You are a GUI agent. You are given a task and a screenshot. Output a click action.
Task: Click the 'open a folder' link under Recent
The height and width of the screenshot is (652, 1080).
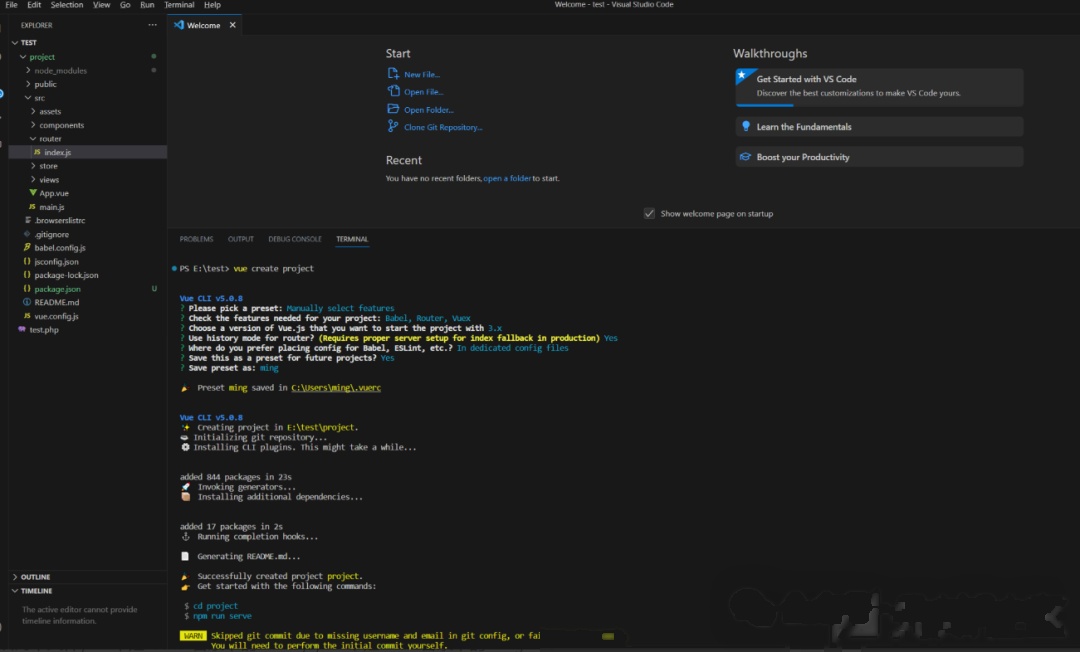(507, 178)
